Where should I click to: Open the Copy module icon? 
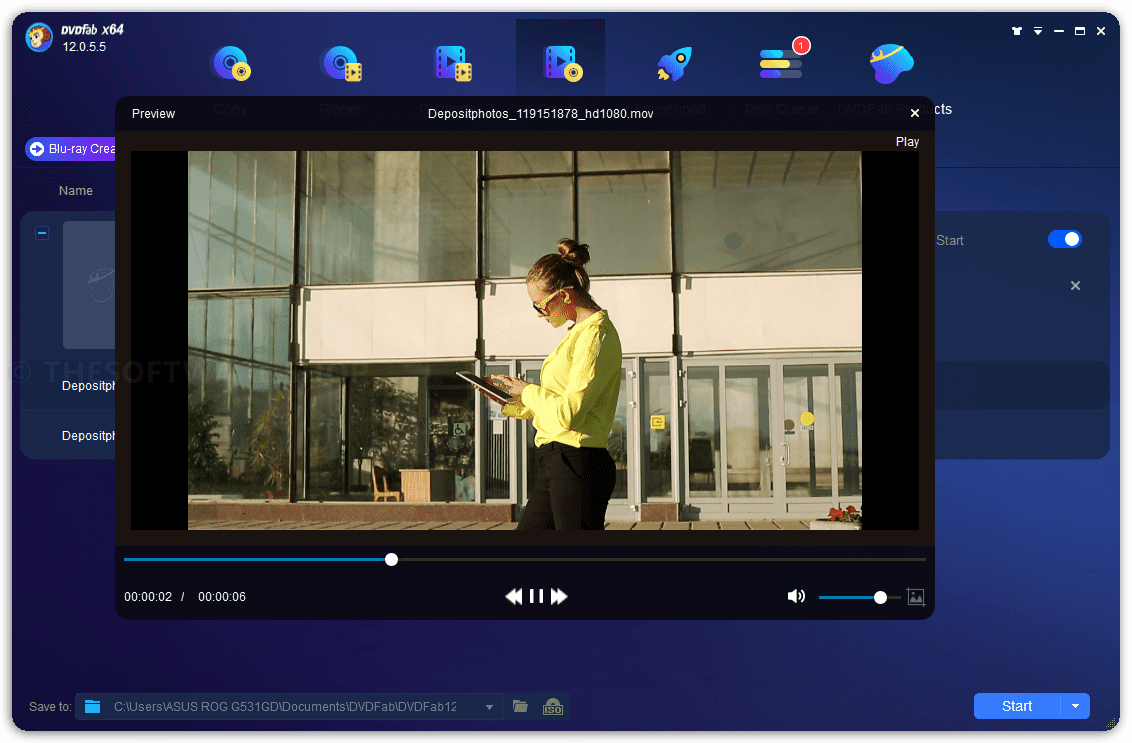[231, 64]
